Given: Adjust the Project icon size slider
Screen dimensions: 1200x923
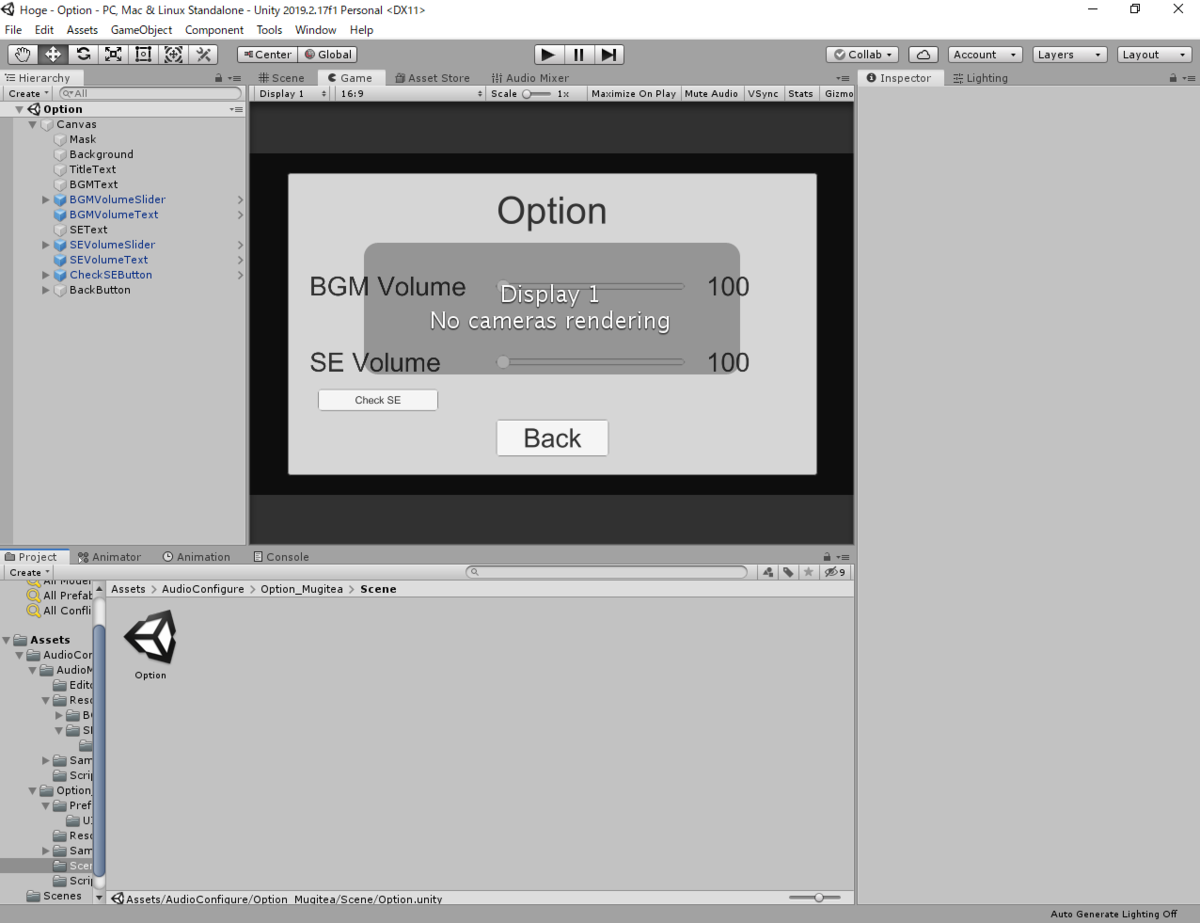Looking at the screenshot, I should tap(814, 898).
